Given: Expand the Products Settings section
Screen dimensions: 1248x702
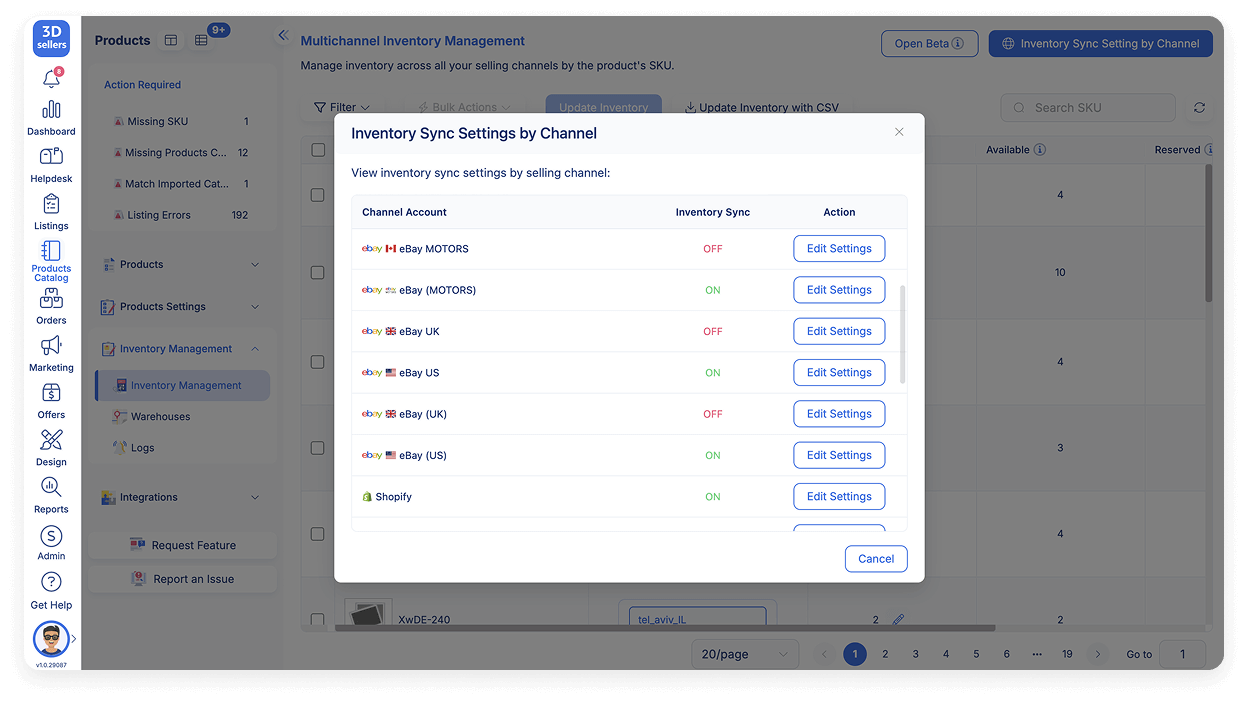Looking at the screenshot, I should [182, 307].
